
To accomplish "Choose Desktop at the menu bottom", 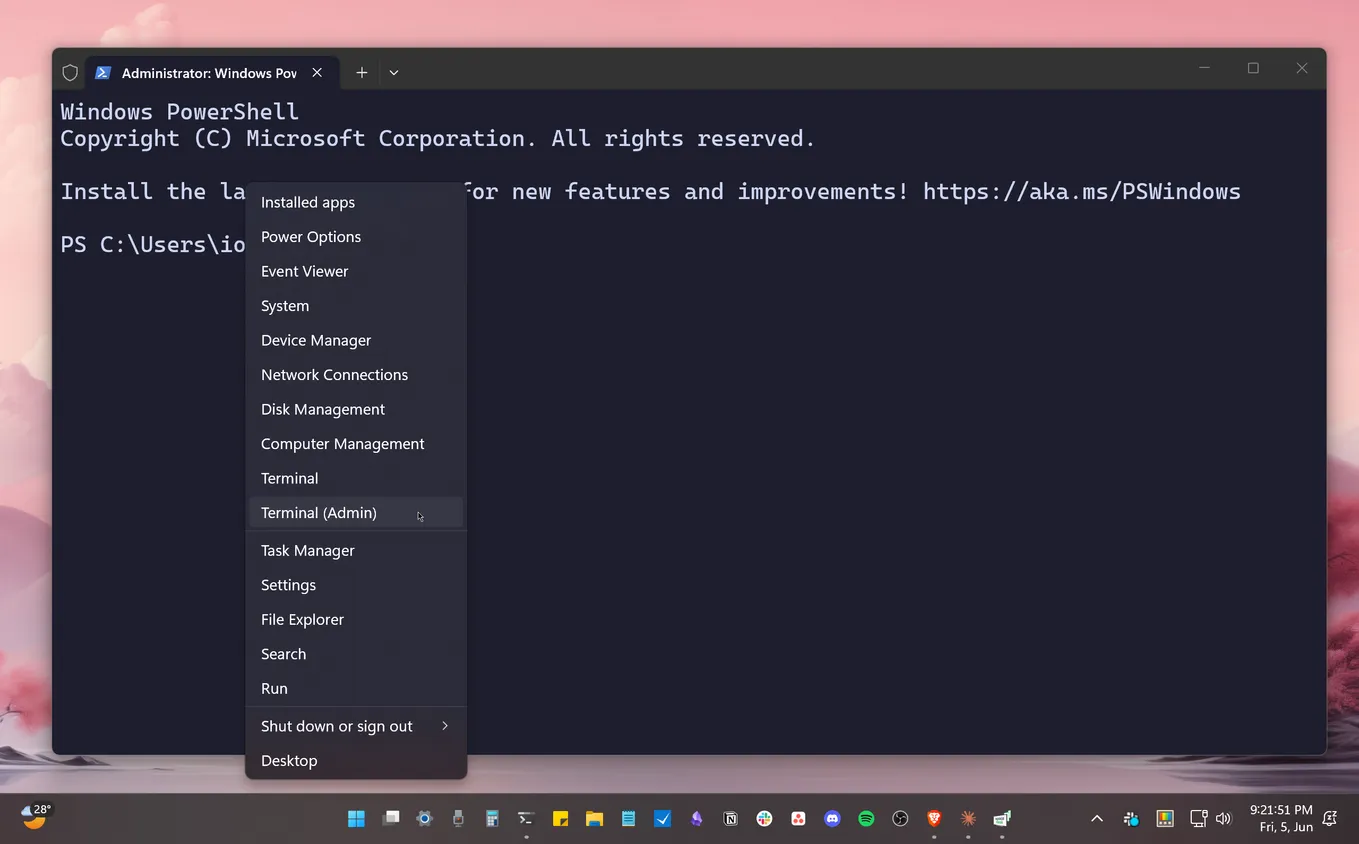I will click(356, 761).
